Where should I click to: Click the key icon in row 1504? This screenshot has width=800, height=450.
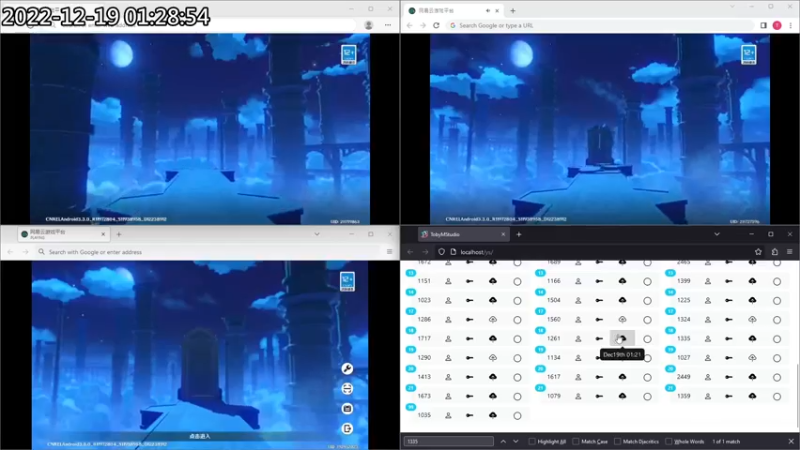pos(599,301)
